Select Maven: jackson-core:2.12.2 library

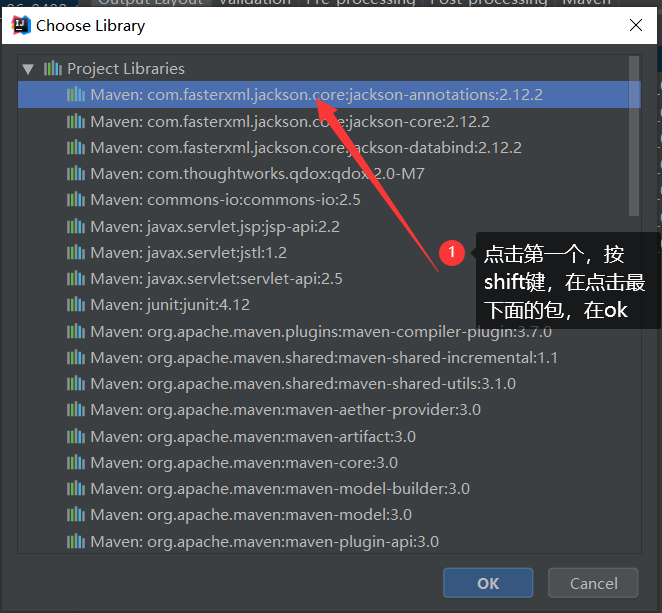[x=290, y=122]
